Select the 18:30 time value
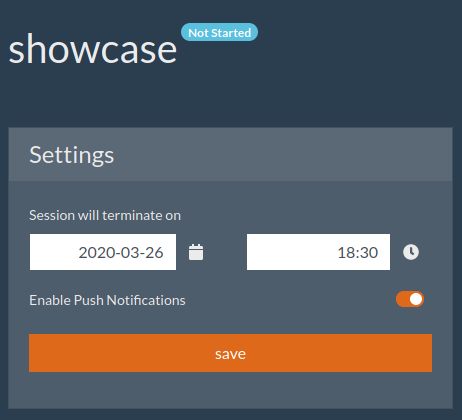 [358, 253]
